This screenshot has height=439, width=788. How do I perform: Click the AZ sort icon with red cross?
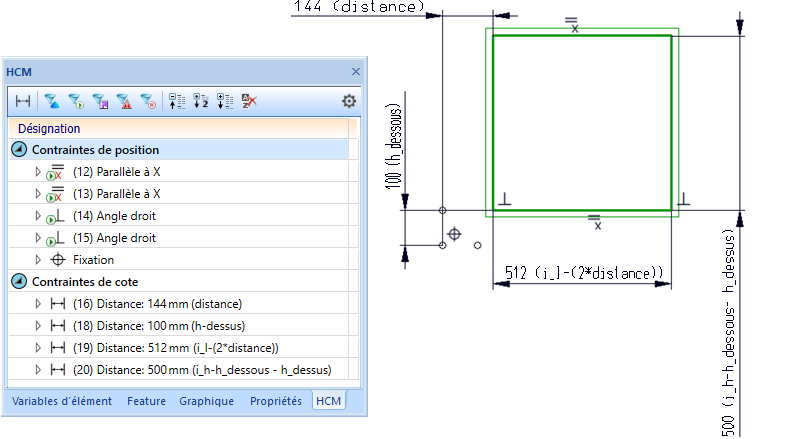point(248,100)
